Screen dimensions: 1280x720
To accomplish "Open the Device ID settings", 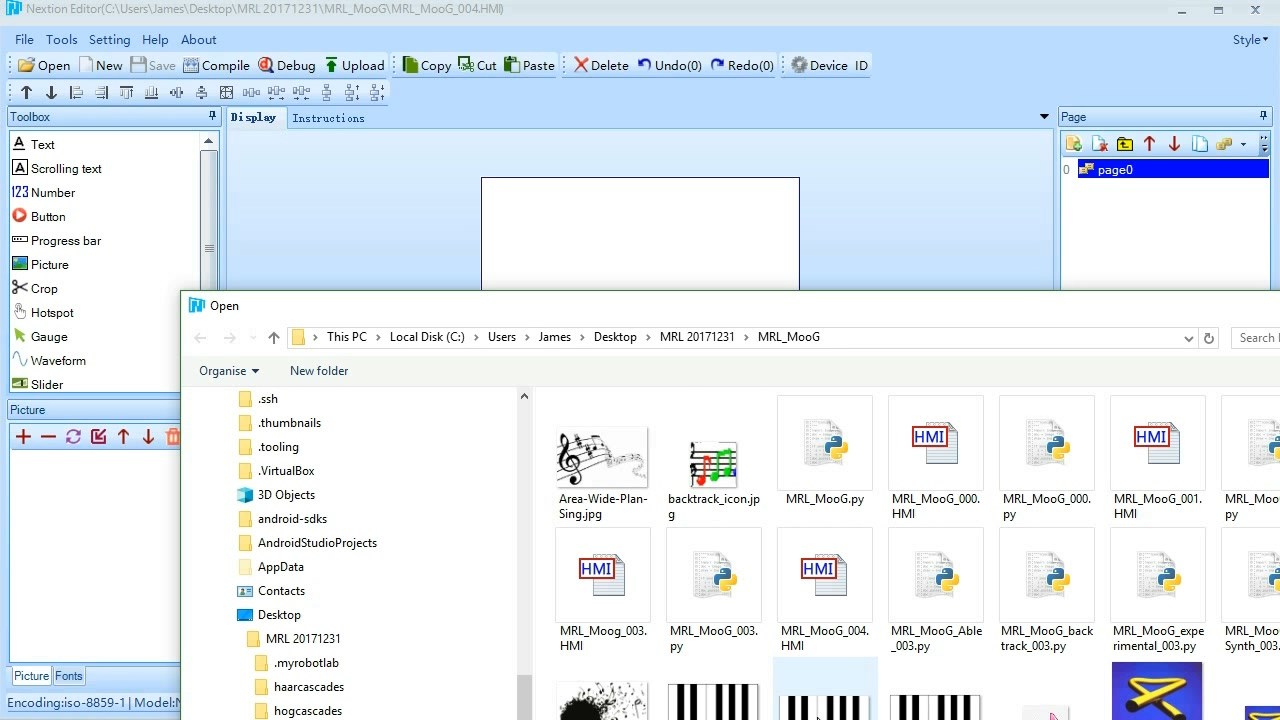I will pos(829,65).
